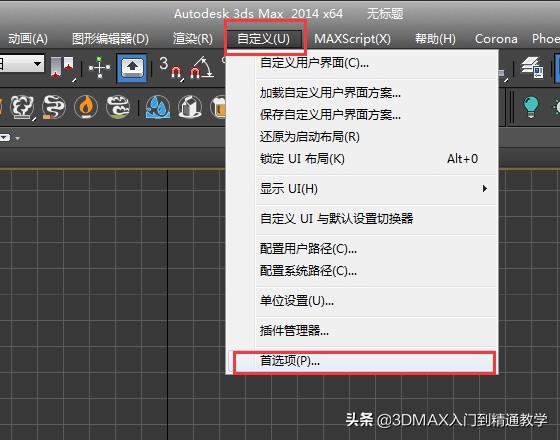
Task: Open the MAXScript(X) menu
Action: coord(352,39)
